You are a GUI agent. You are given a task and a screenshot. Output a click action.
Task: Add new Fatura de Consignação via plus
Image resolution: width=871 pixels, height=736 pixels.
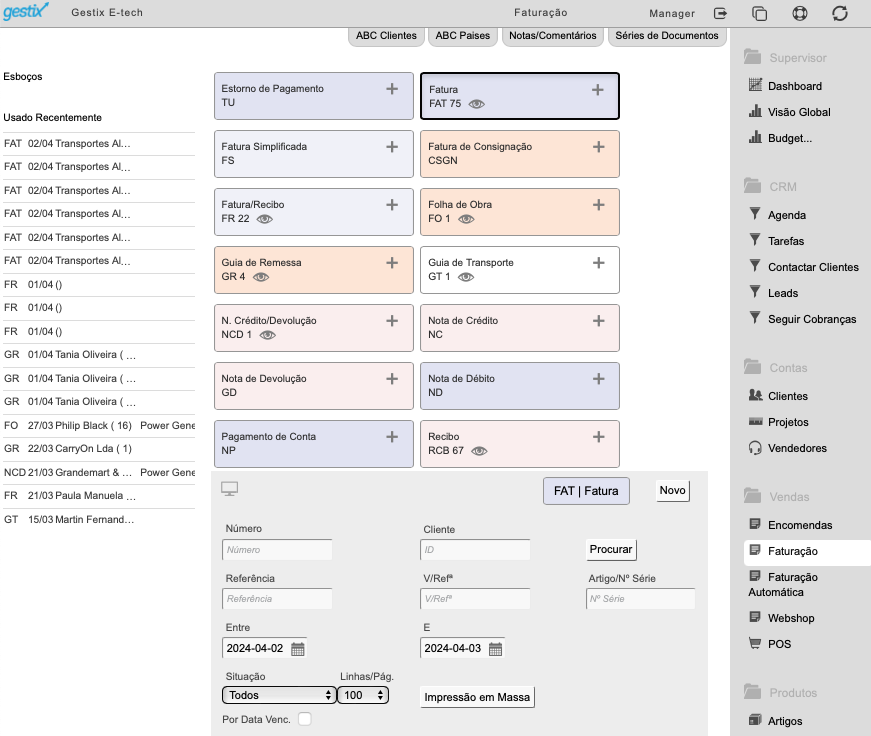coord(599,147)
